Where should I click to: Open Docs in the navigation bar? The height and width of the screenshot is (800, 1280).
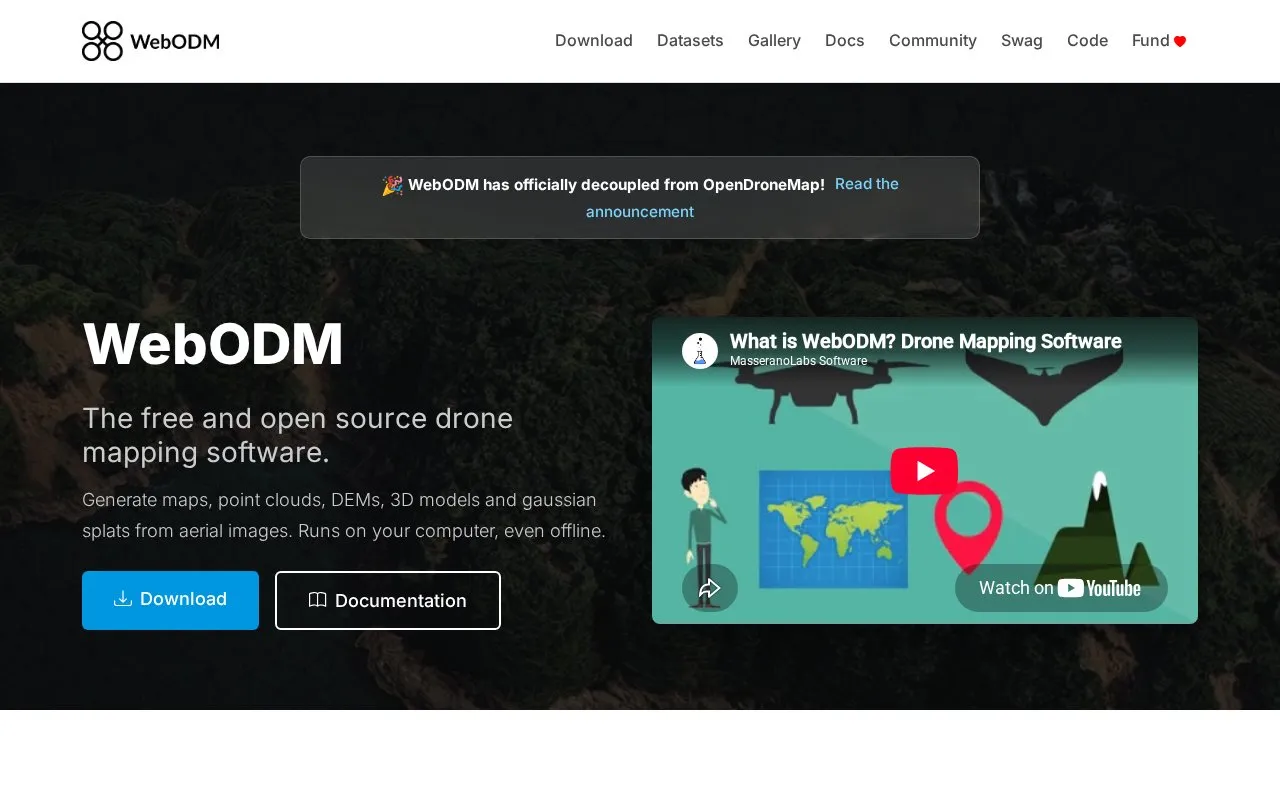coord(845,41)
